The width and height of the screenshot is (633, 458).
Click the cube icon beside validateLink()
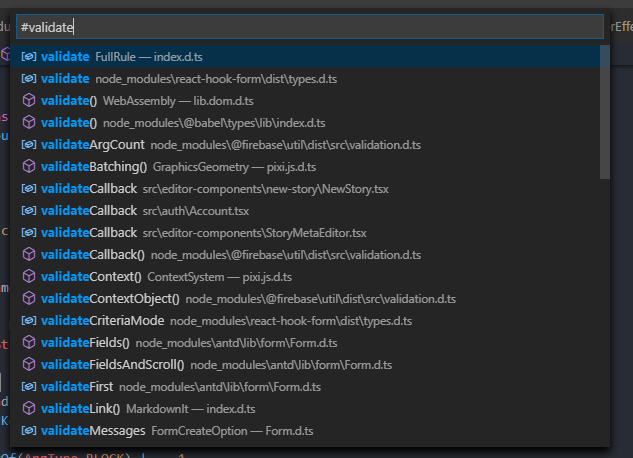tap(29, 408)
